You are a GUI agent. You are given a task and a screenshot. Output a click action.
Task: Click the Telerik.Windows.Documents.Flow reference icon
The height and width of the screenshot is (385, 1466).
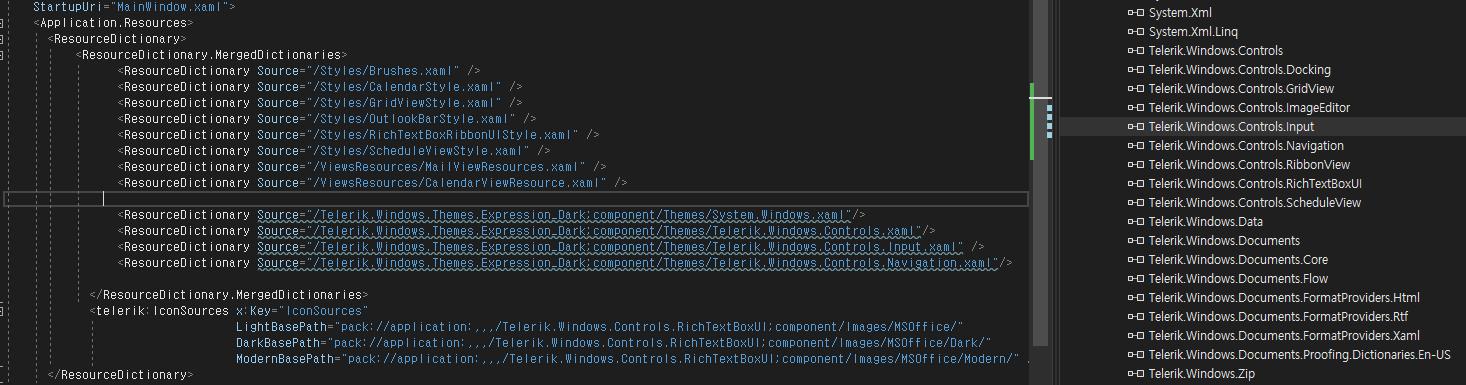tap(1135, 278)
